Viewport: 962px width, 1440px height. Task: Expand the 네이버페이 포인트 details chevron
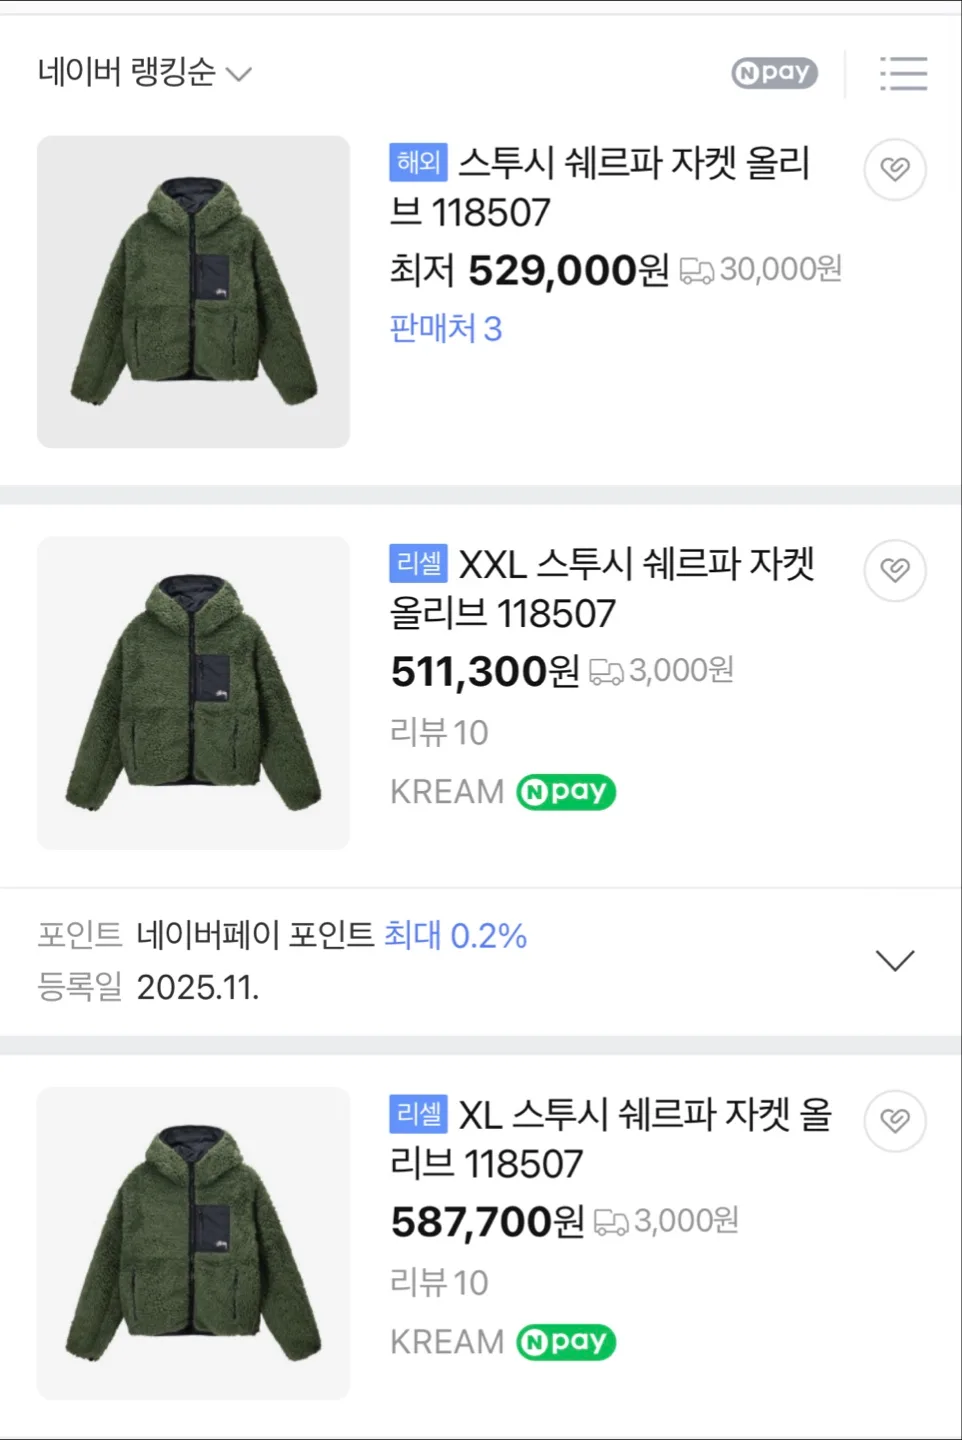coord(894,961)
